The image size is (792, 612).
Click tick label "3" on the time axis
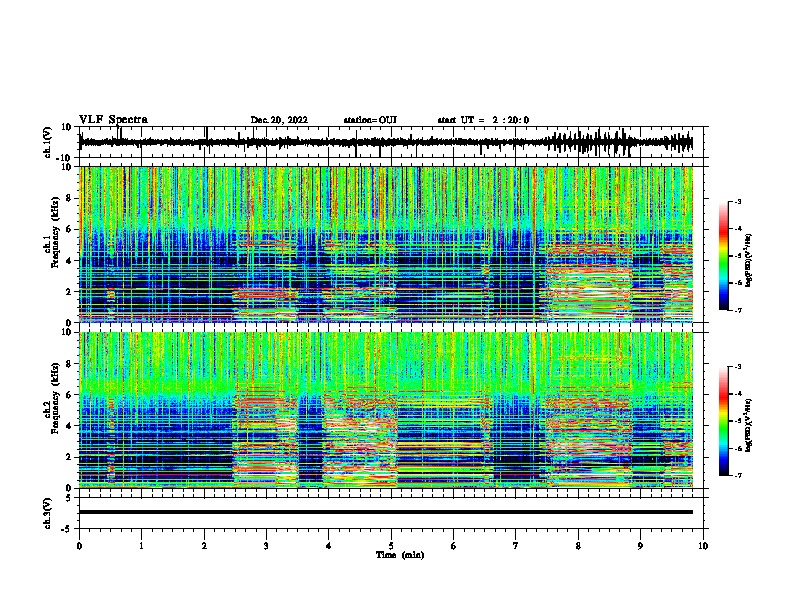coord(266,546)
